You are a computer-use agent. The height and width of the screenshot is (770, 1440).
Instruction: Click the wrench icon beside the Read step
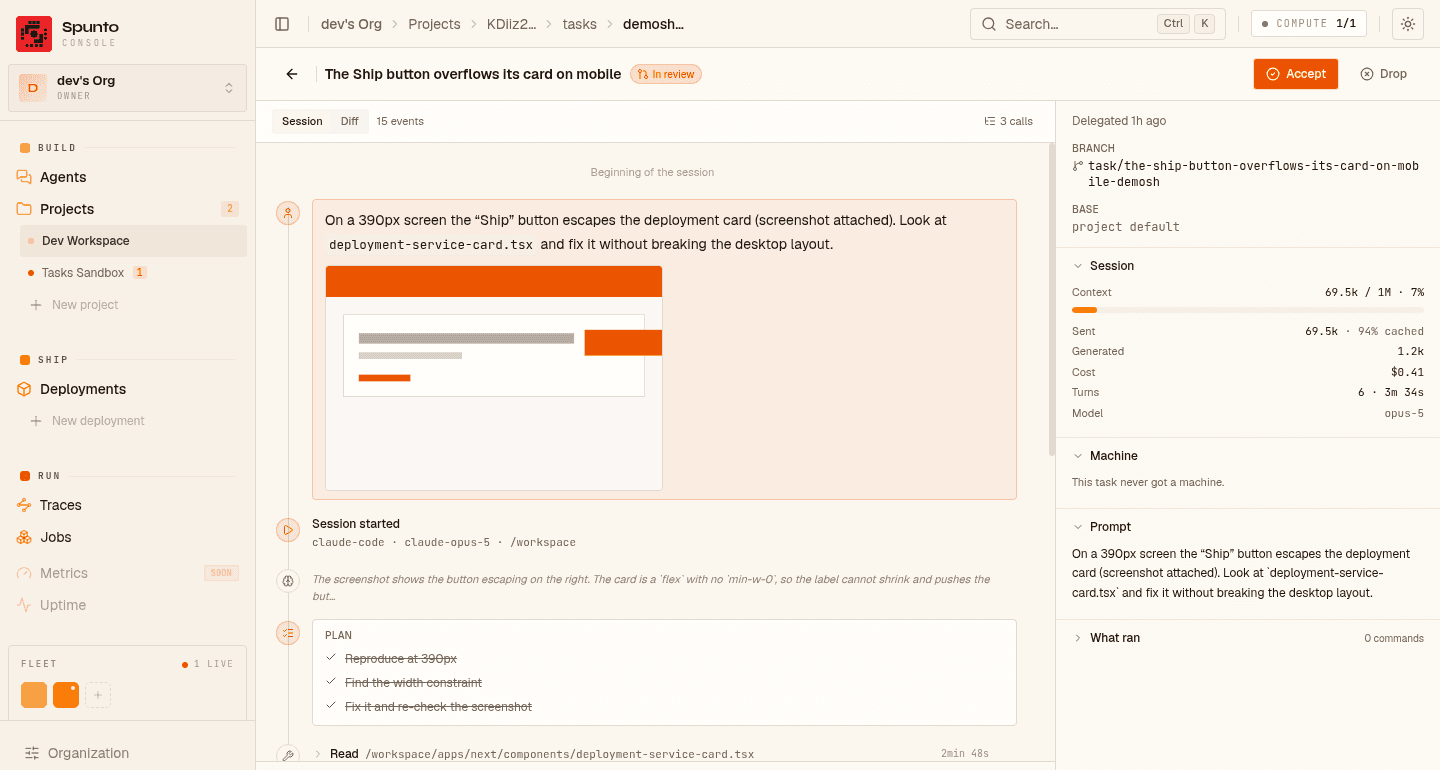coord(288,755)
